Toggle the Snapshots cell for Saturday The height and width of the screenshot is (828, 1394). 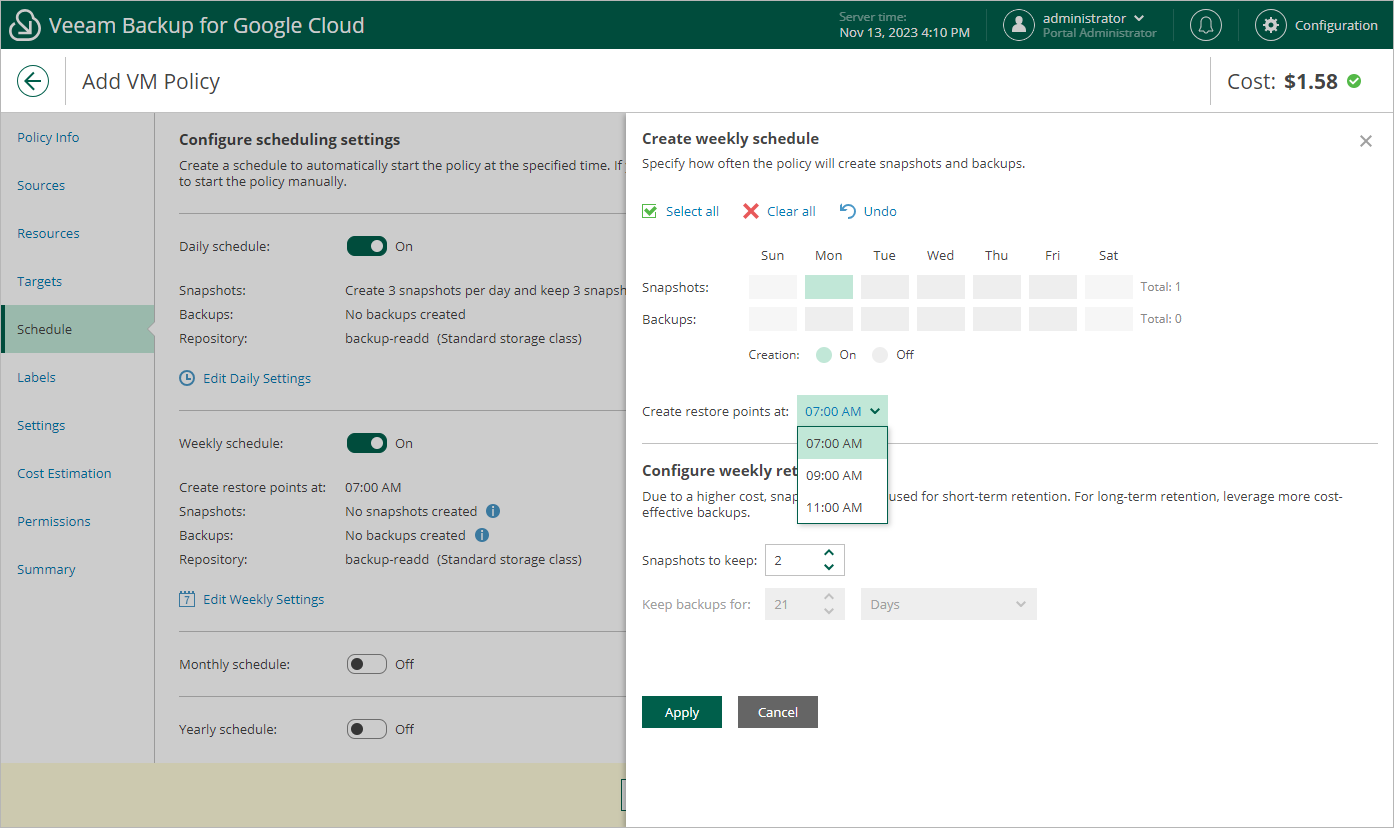[x=1109, y=287]
